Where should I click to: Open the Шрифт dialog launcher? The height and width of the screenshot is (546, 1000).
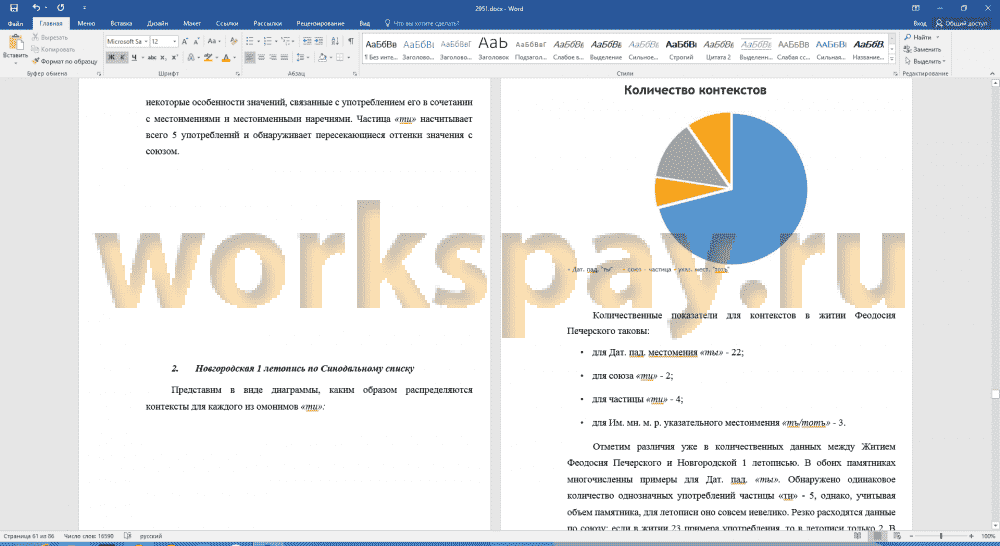pyautogui.click(x=238, y=74)
